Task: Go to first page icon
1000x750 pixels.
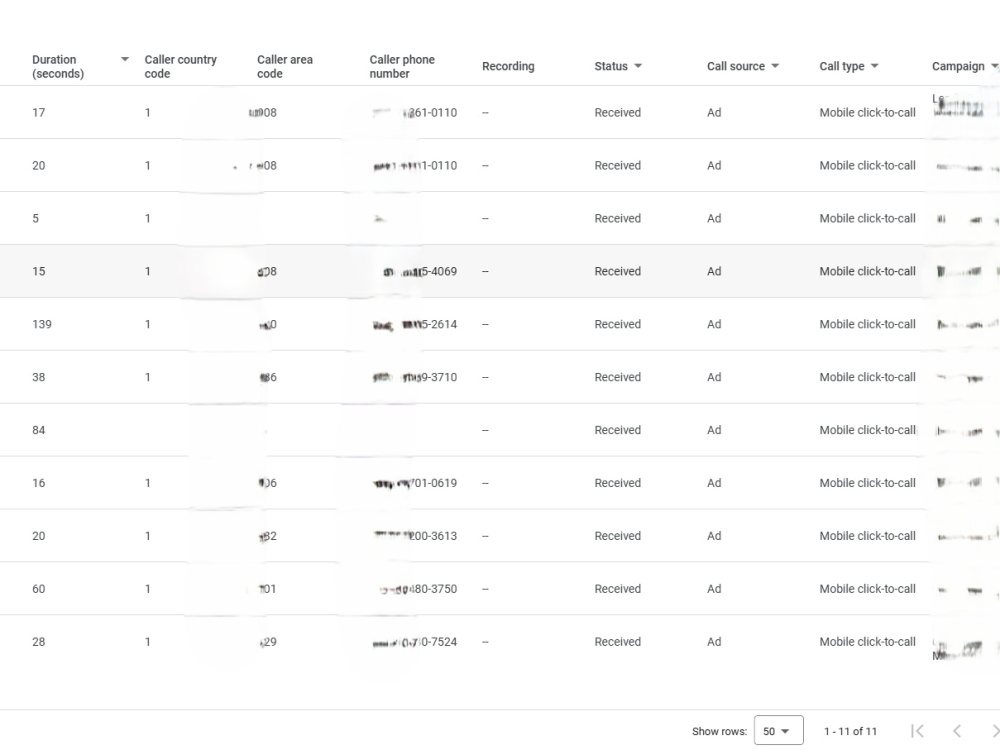Action: (918, 731)
